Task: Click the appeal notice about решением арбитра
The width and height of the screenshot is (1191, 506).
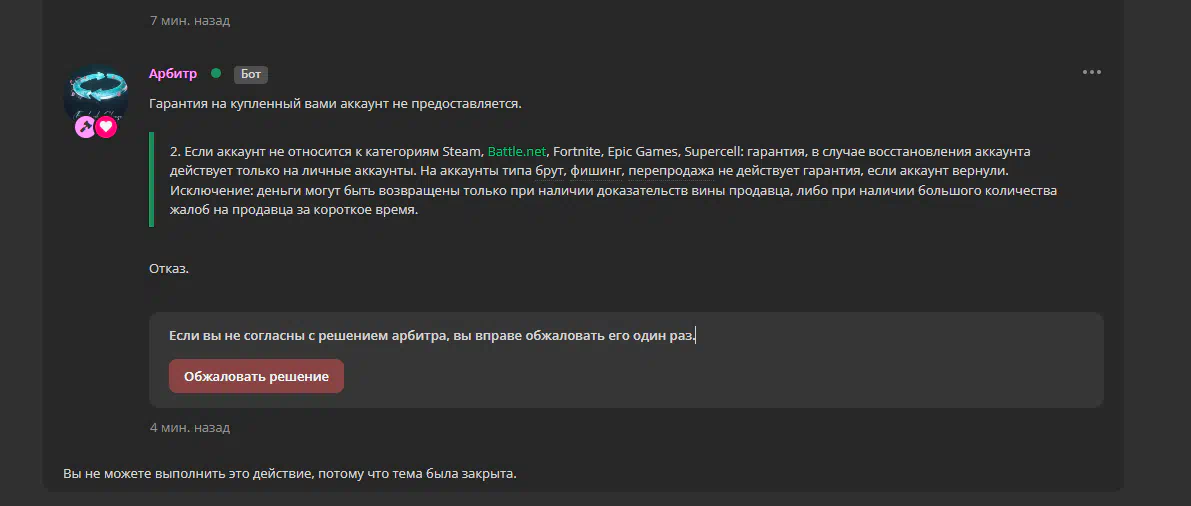Action: [431, 335]
